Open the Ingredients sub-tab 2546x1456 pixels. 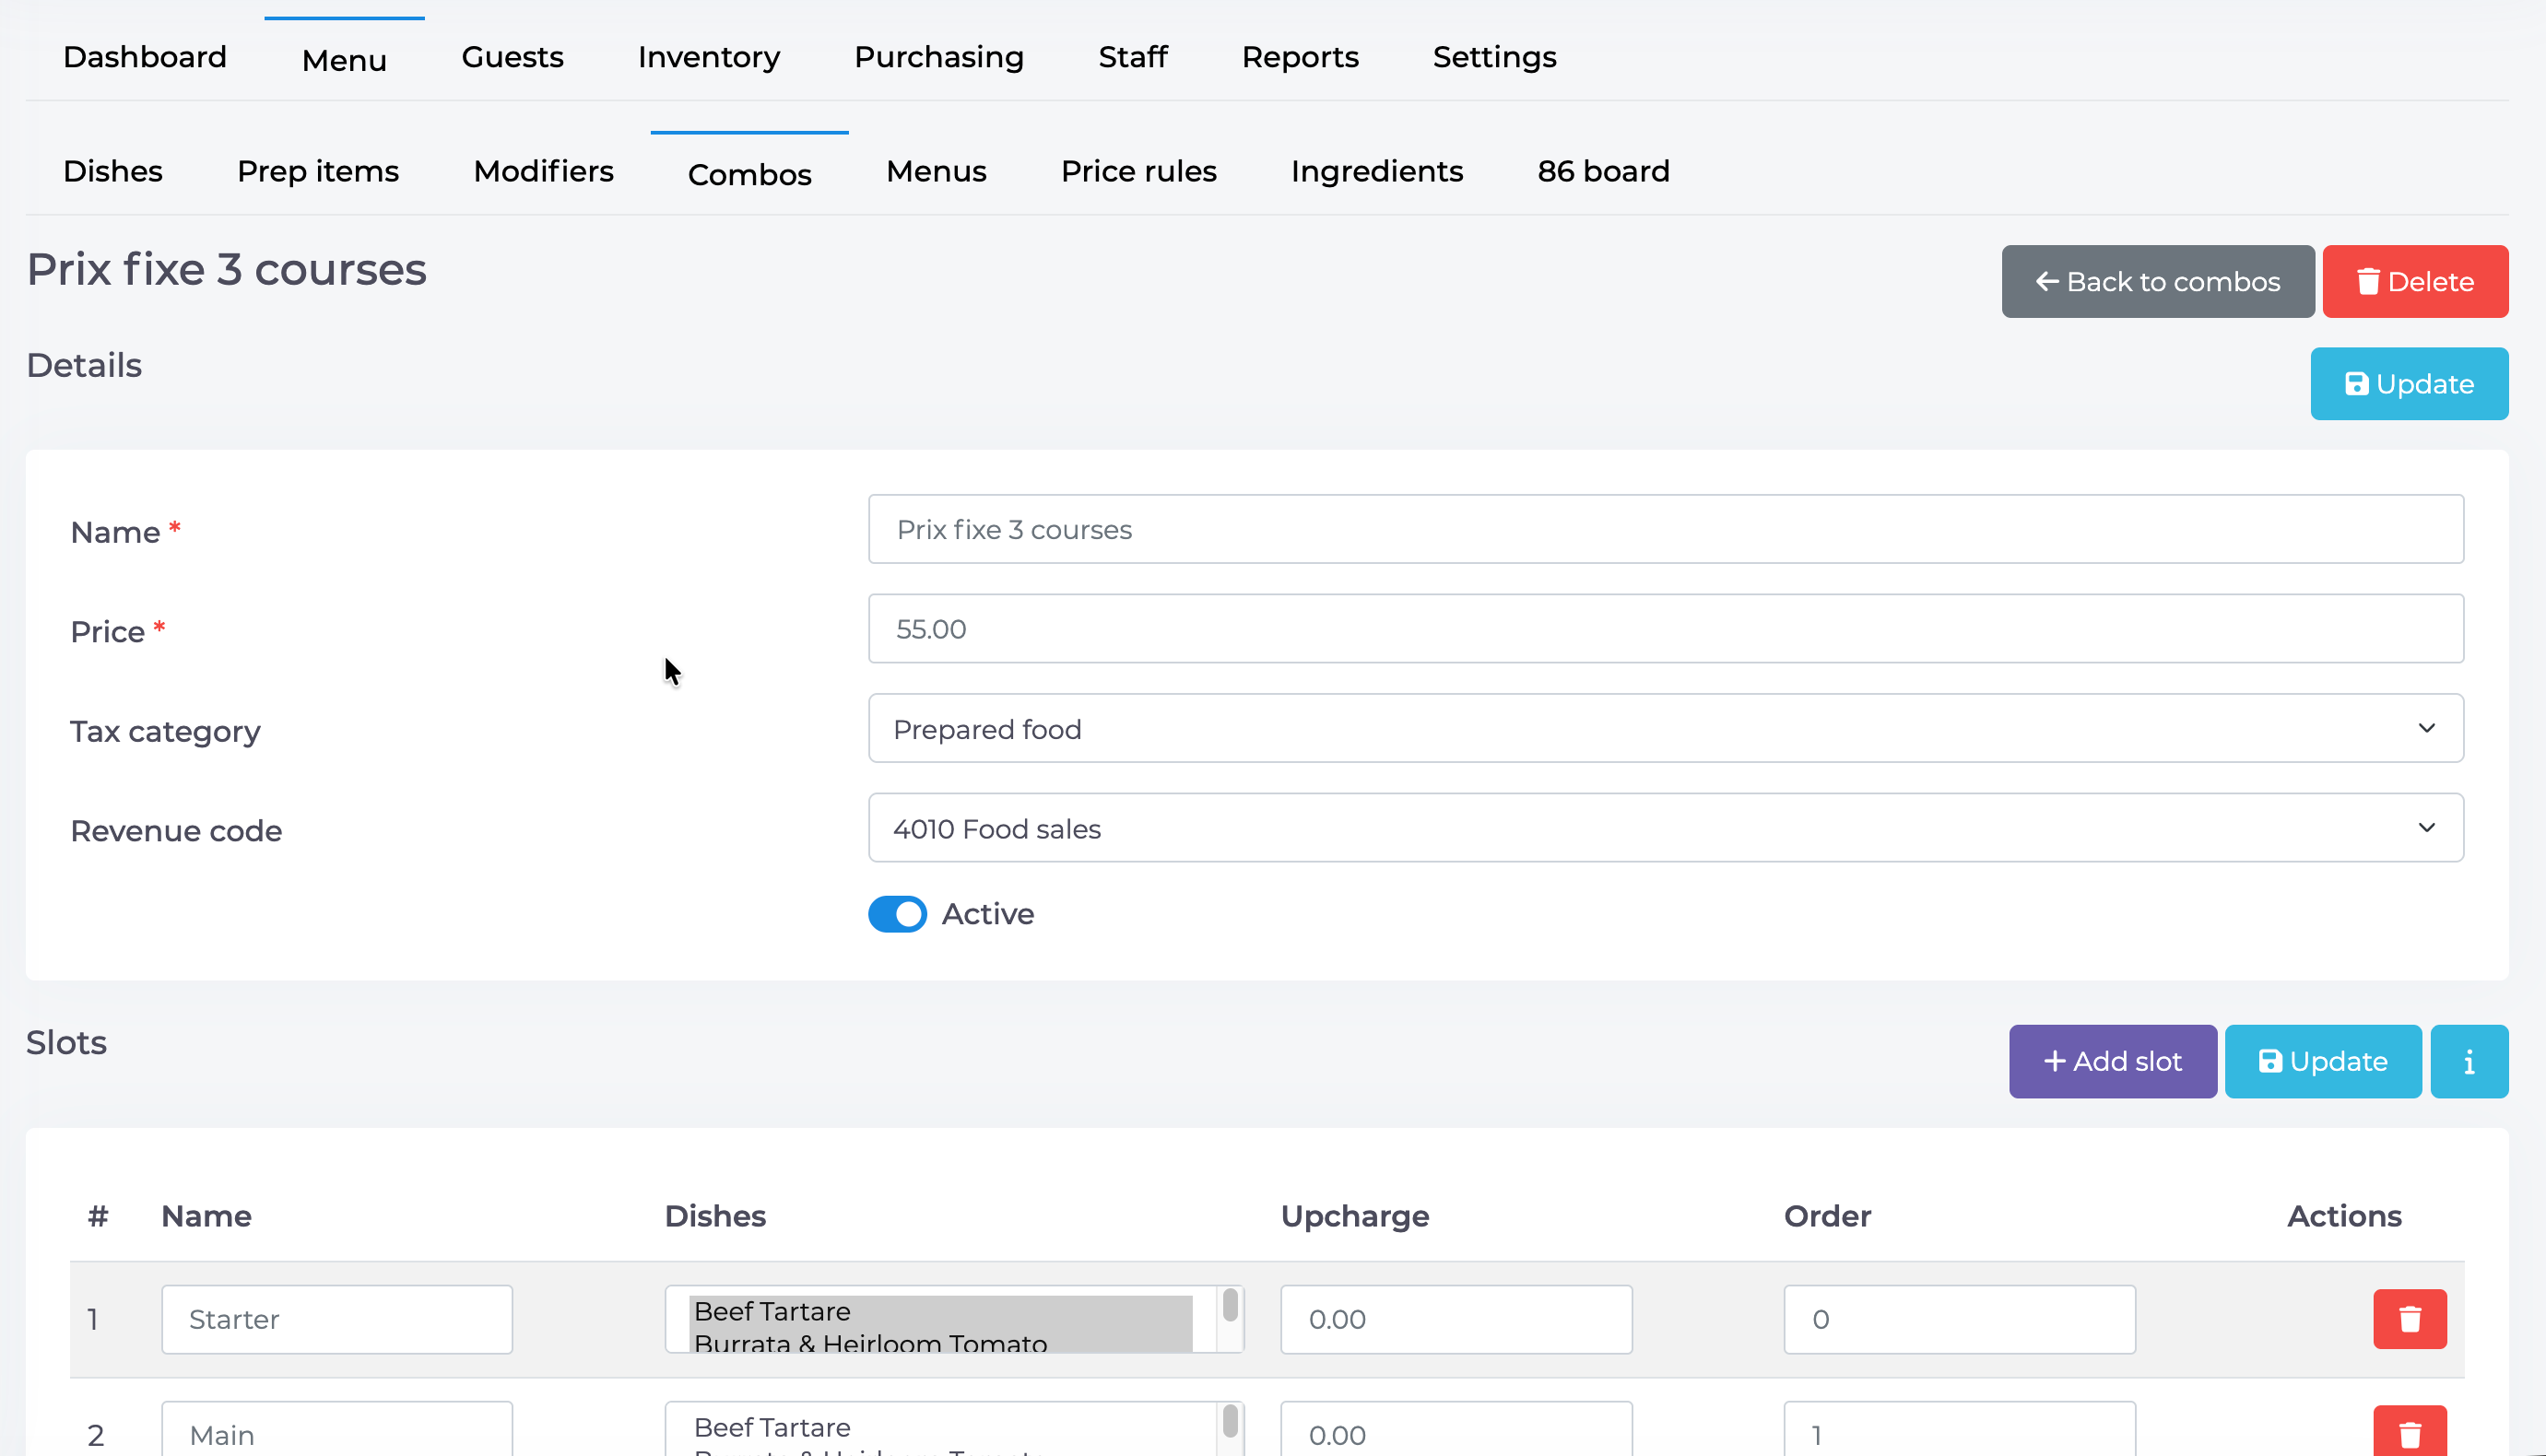pos(1376,171)
